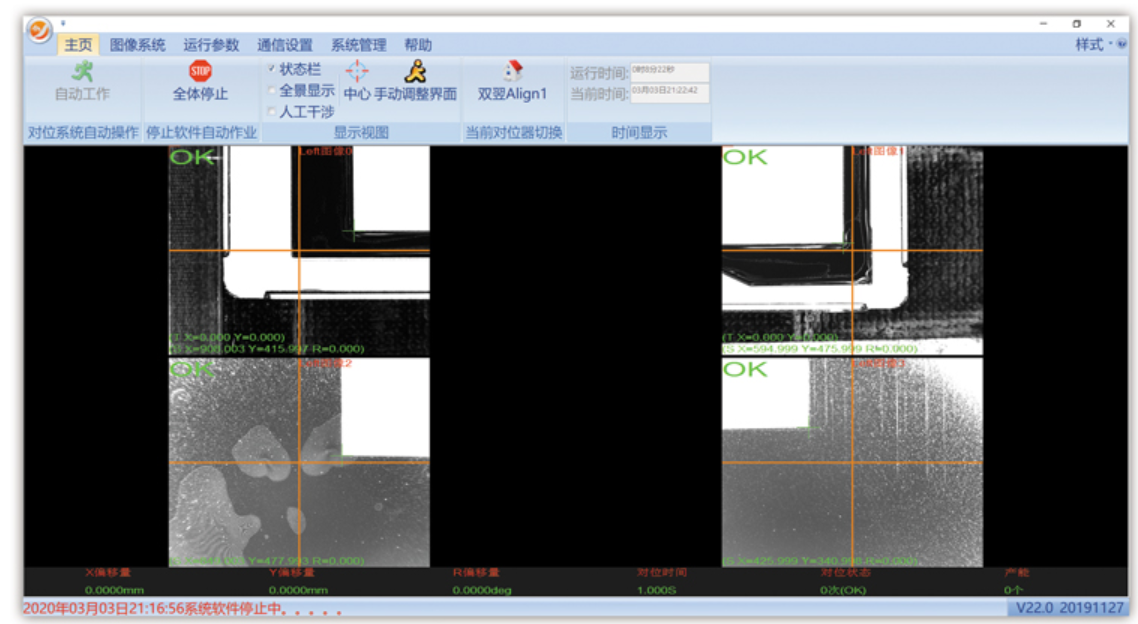
Task: Enable the 全景显示 checkbox
Action: tap(272, 90)
